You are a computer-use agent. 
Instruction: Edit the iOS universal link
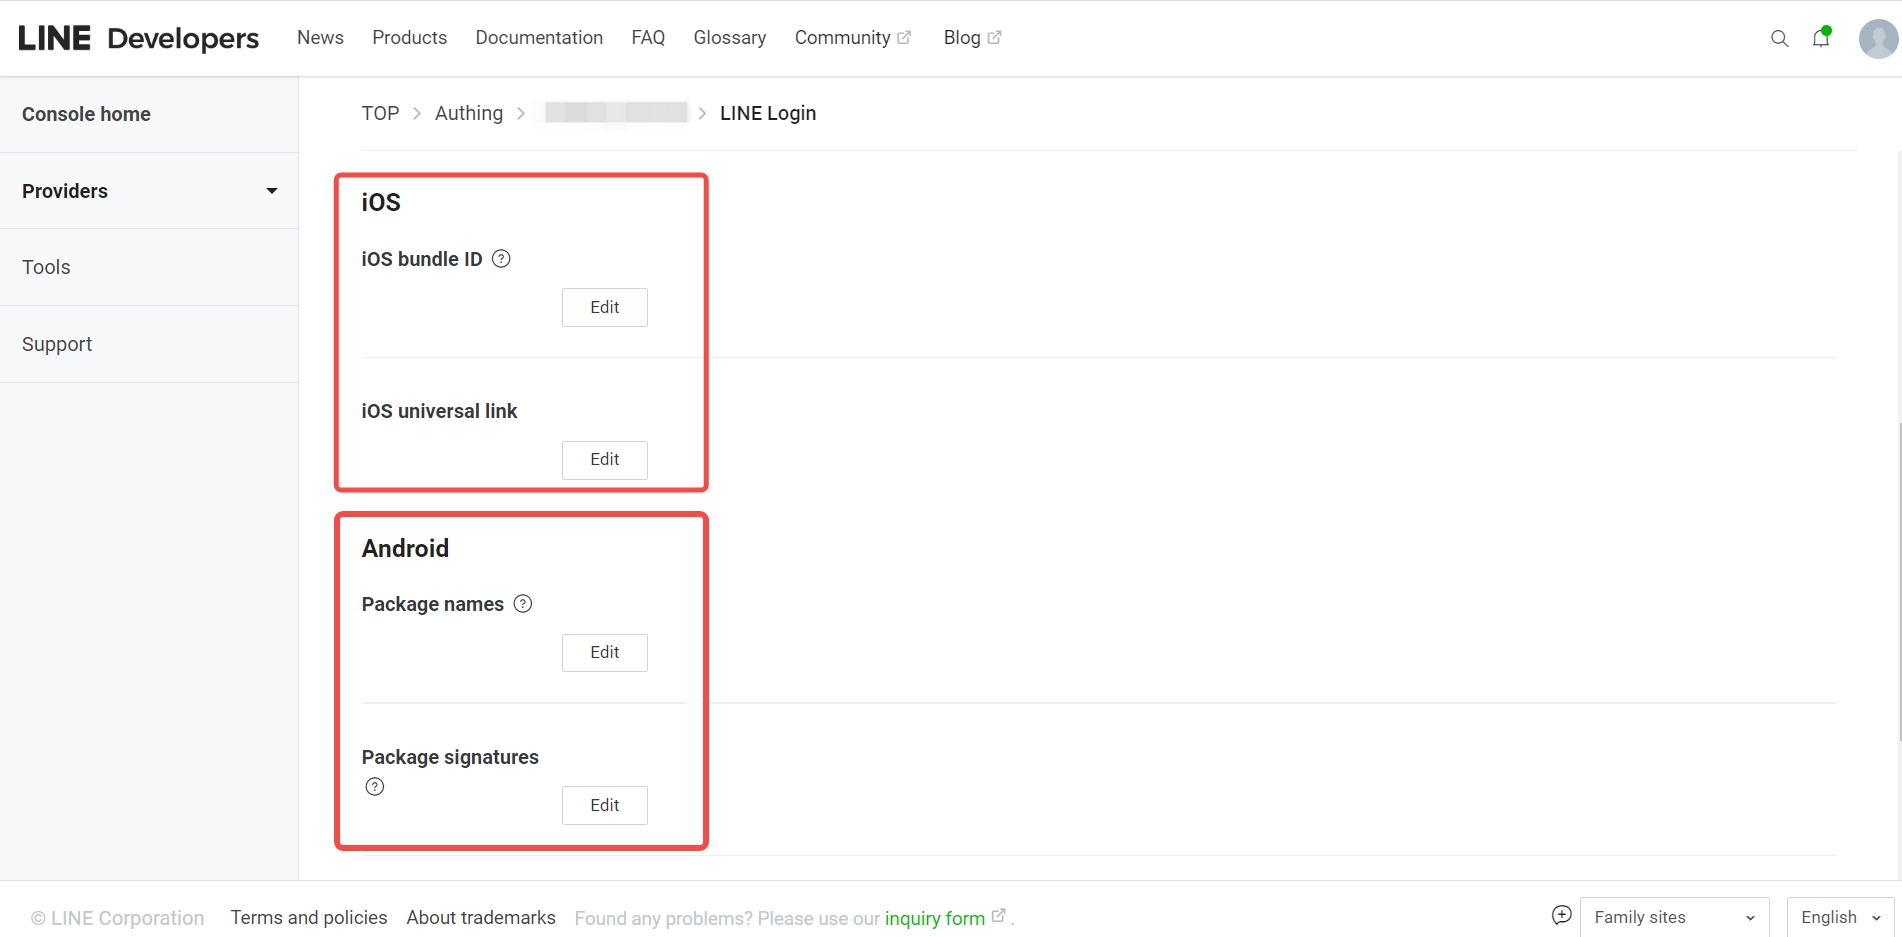pyautogui.click(x=604, y=460)
